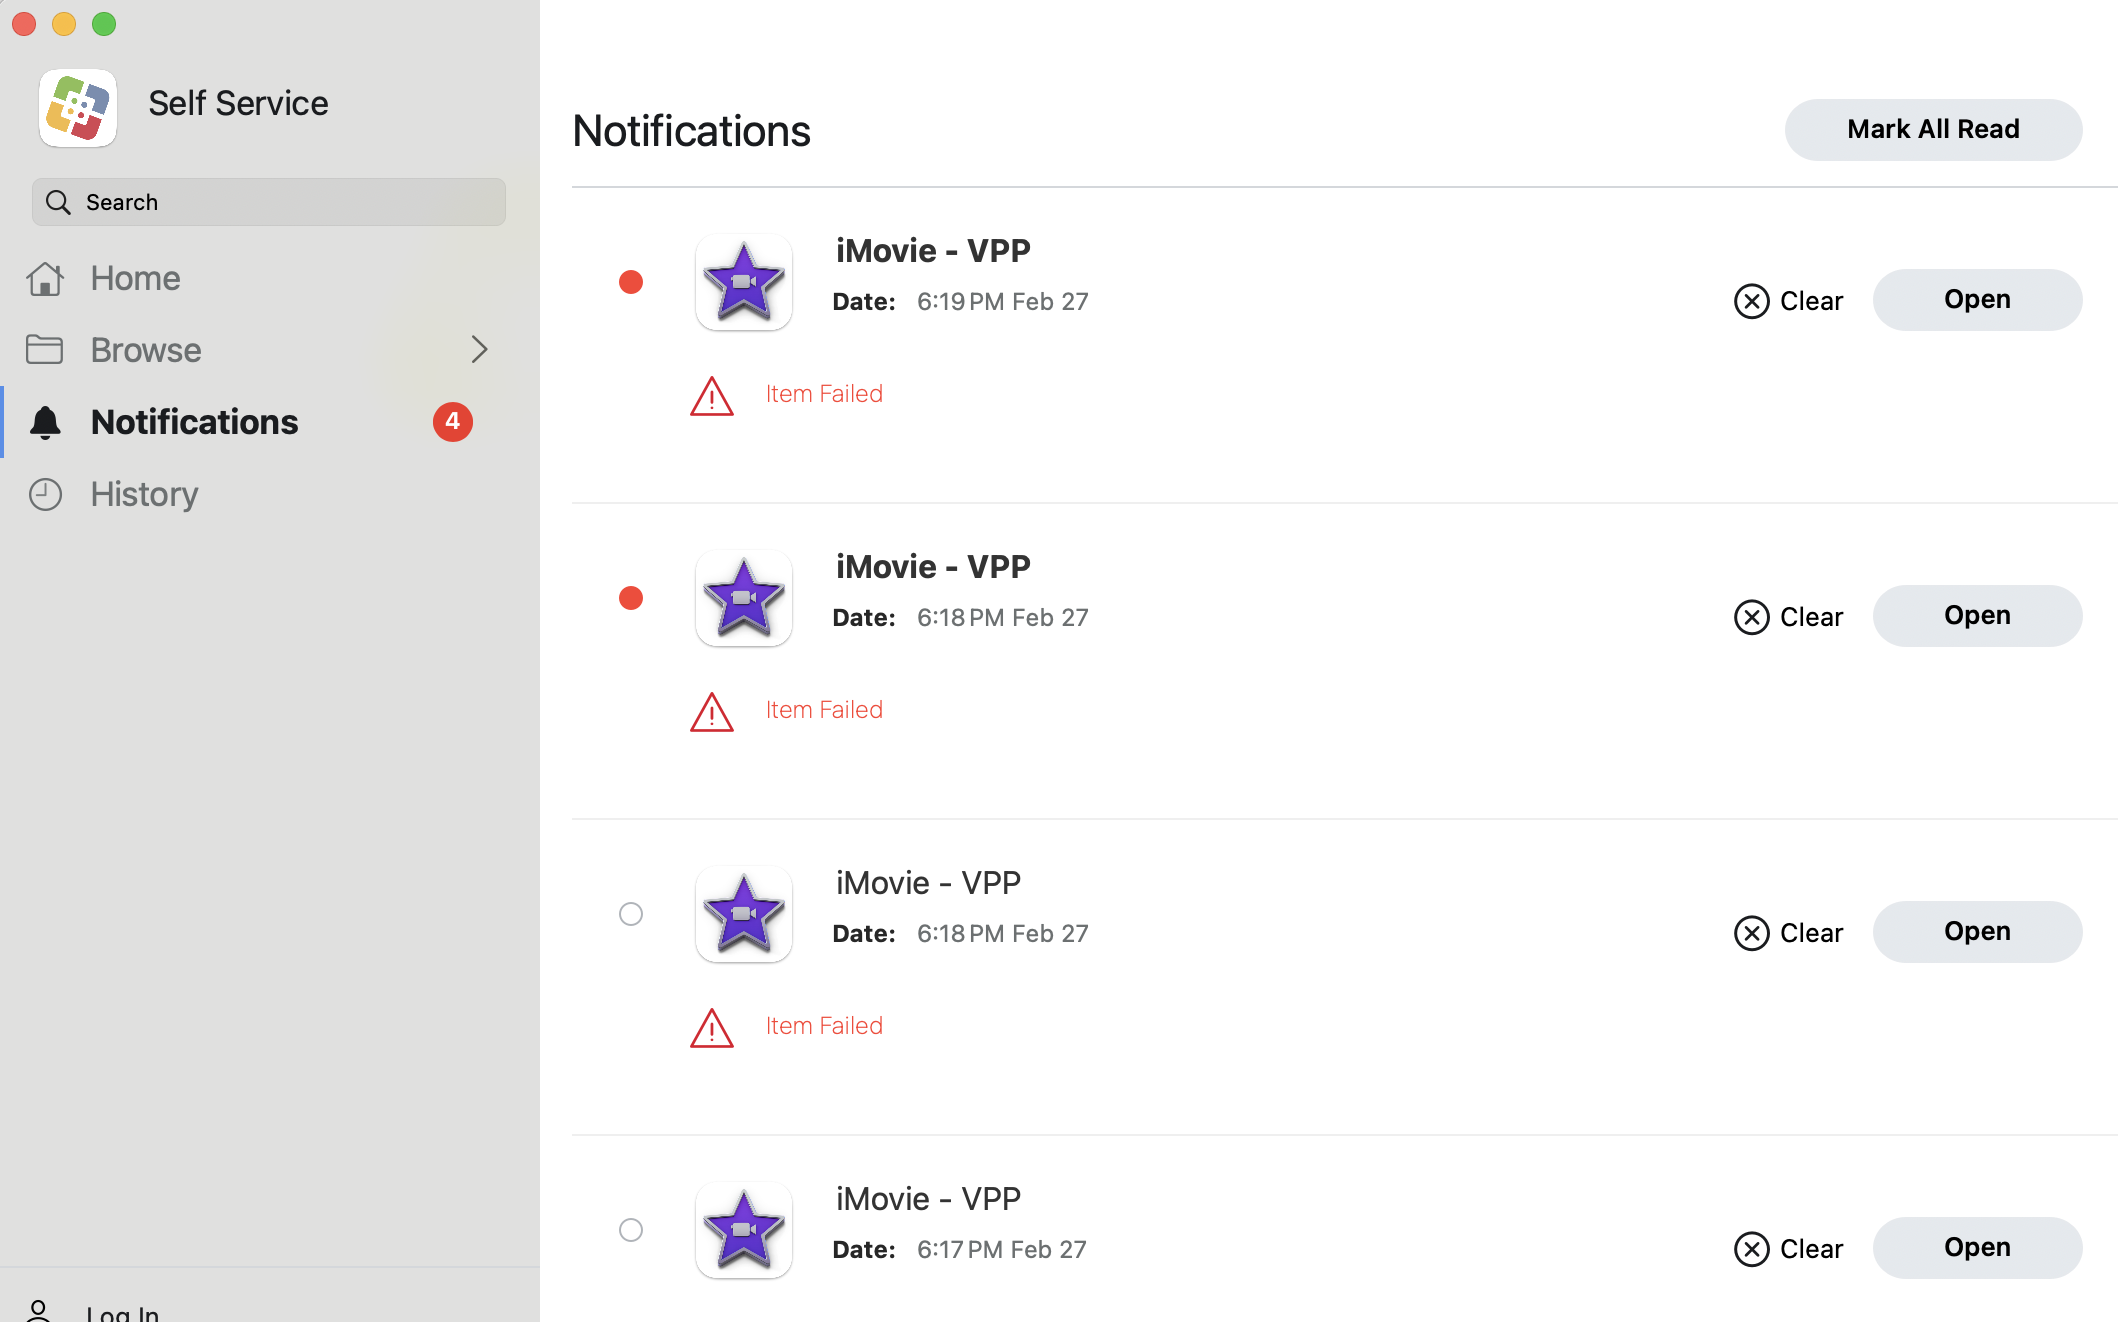Click the Mark All Read button
The image size is (2118, 1322).
click(1933, 129)
